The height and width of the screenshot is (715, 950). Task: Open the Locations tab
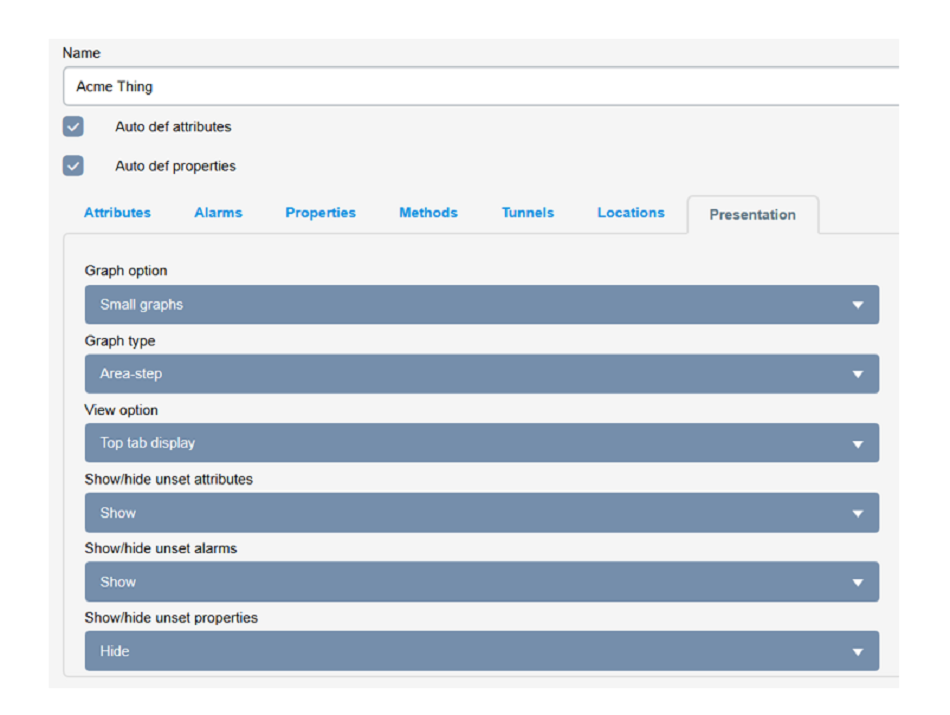click(631, 213)
